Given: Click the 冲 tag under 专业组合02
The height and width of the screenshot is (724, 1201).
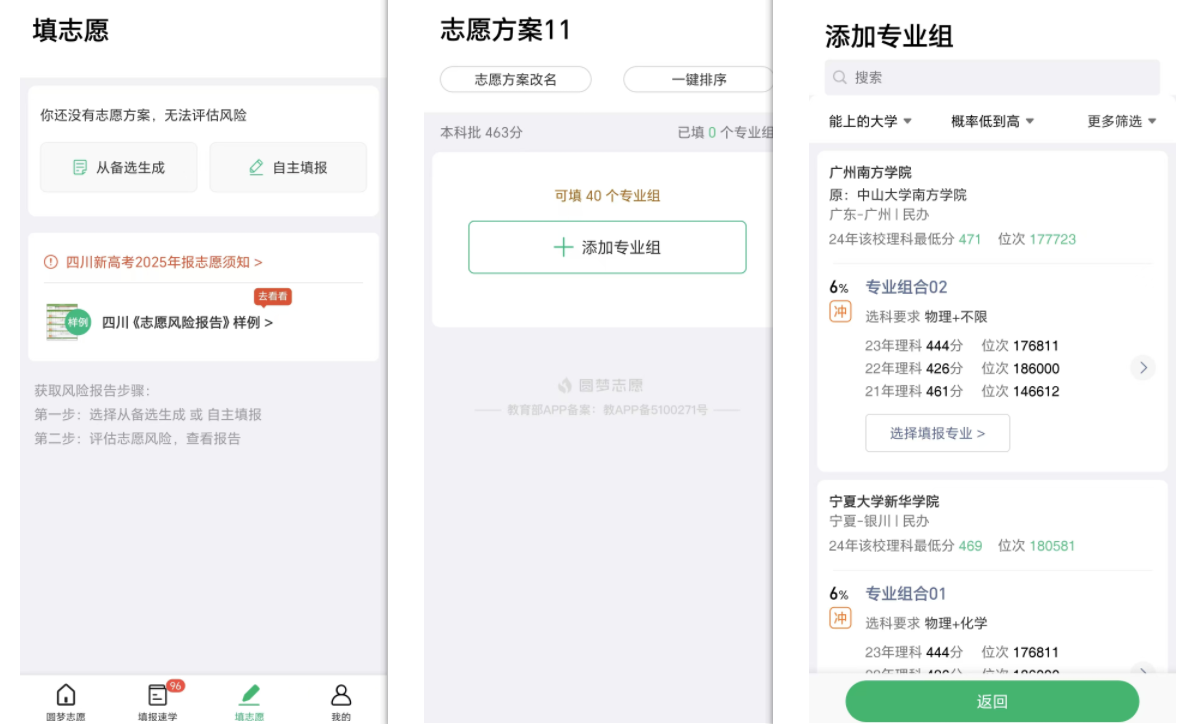Looking at the screenshot, I should (x=840, y=312).
